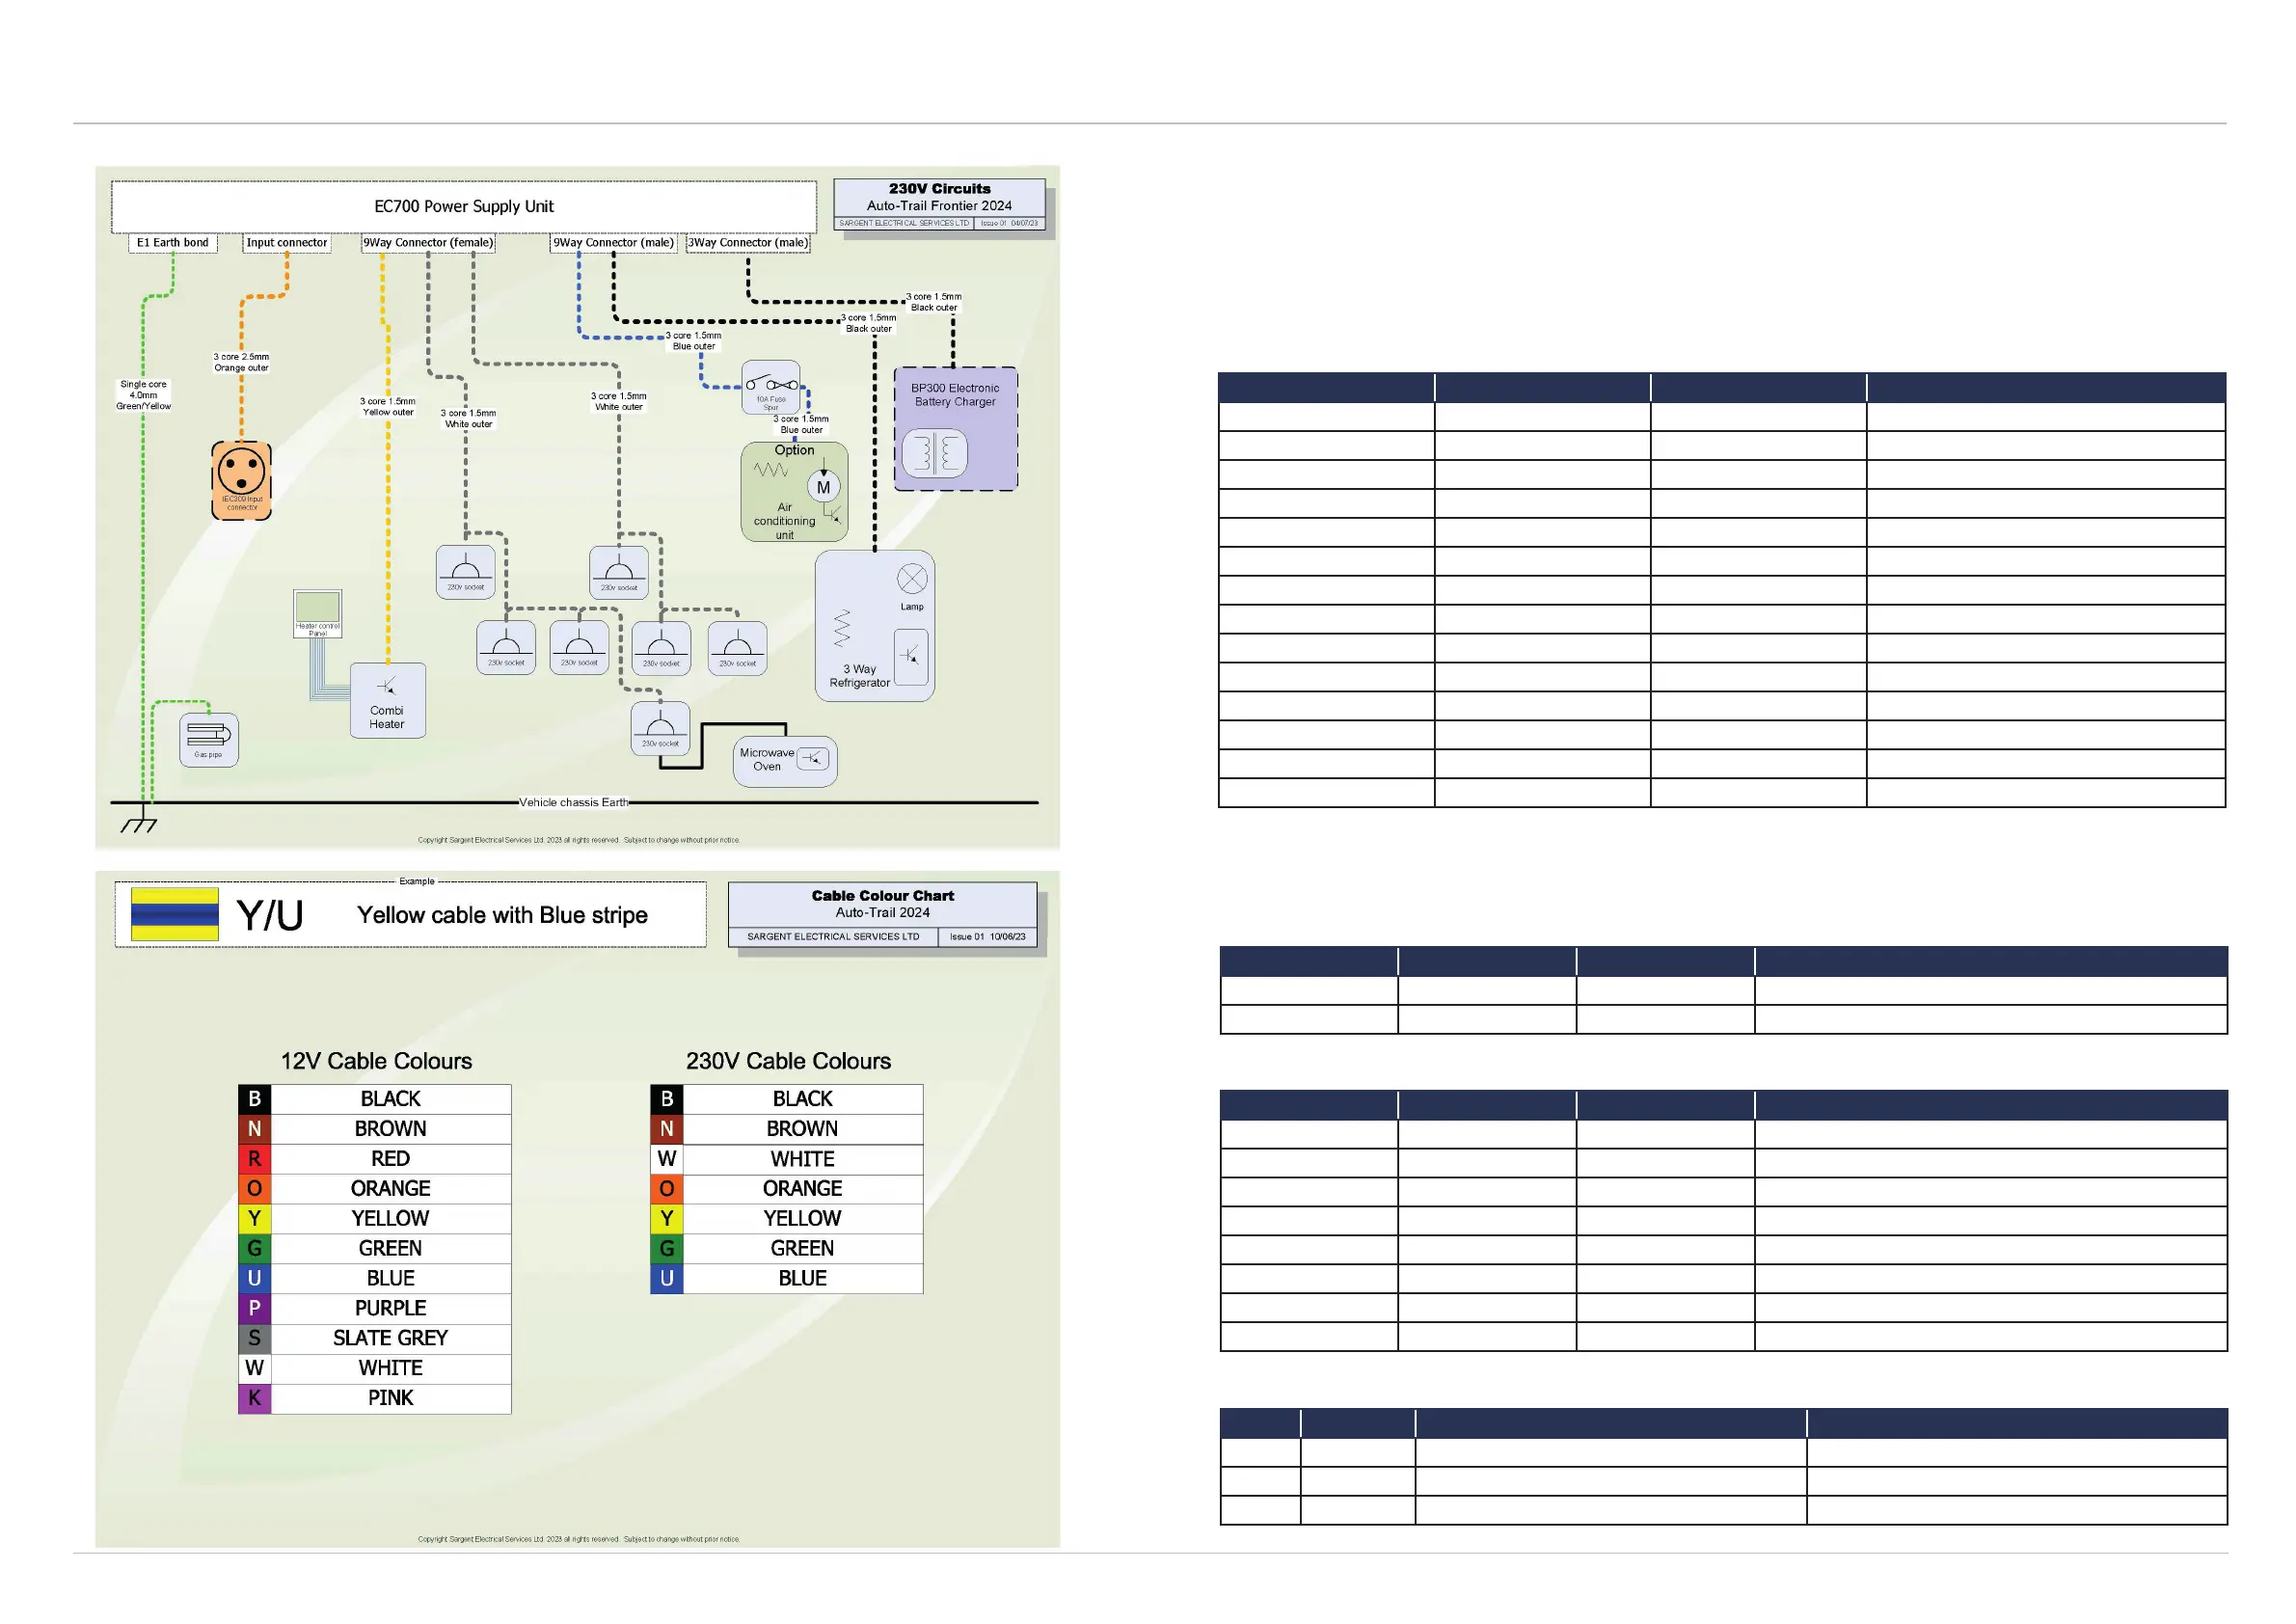The height and width of the screenshot is (1624, 2296).
Task: Click the vehicle chassis earth ground symbol
Action: pyautogui.click(x=139, y=822)
